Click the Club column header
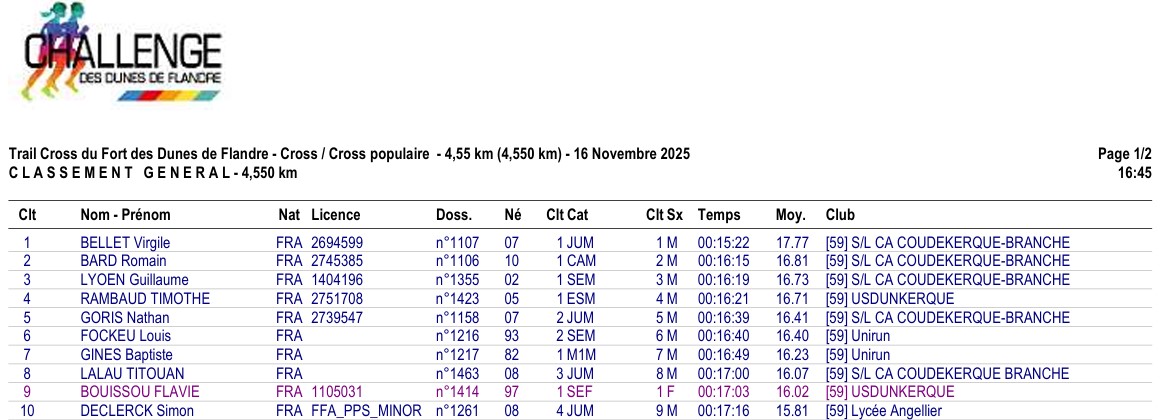This screenshot has width=1170, height=420. [840, 215]
